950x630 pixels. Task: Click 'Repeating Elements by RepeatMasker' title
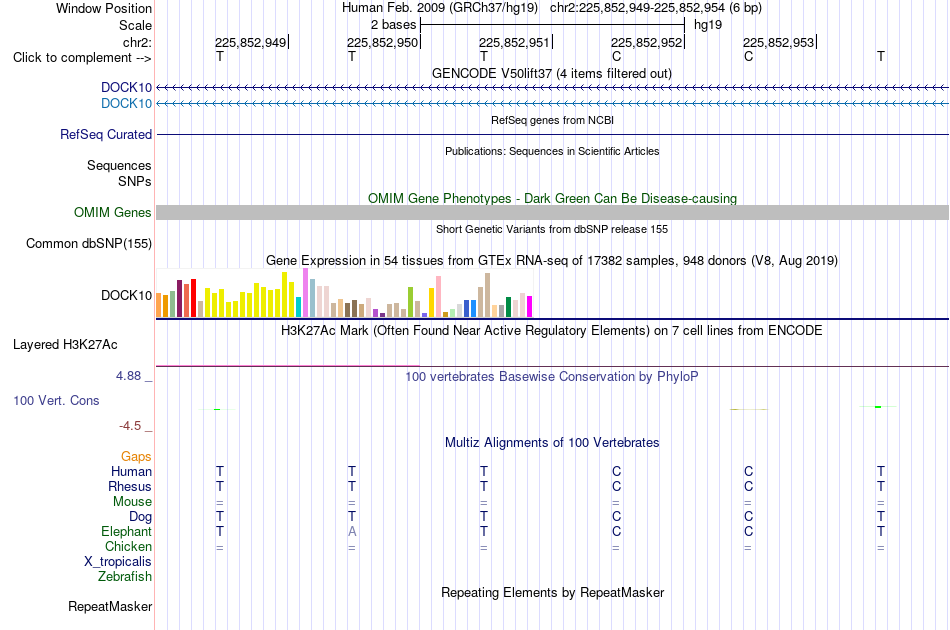pyautogui.click(x=553, y=592)
